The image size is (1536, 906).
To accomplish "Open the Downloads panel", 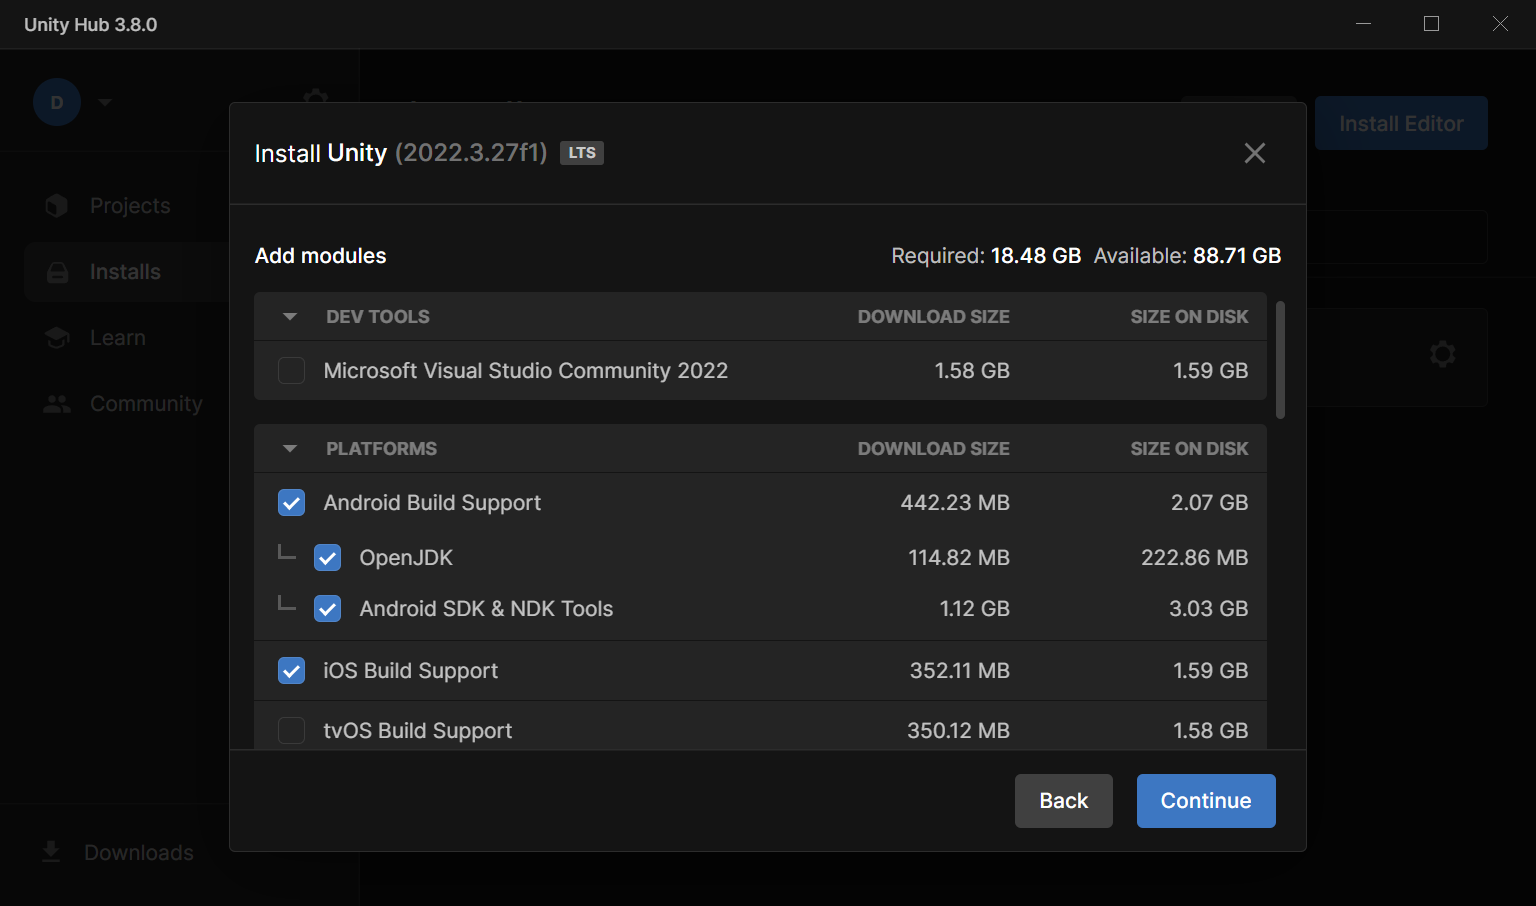I will pyautogui.click(x=139, y=853).
